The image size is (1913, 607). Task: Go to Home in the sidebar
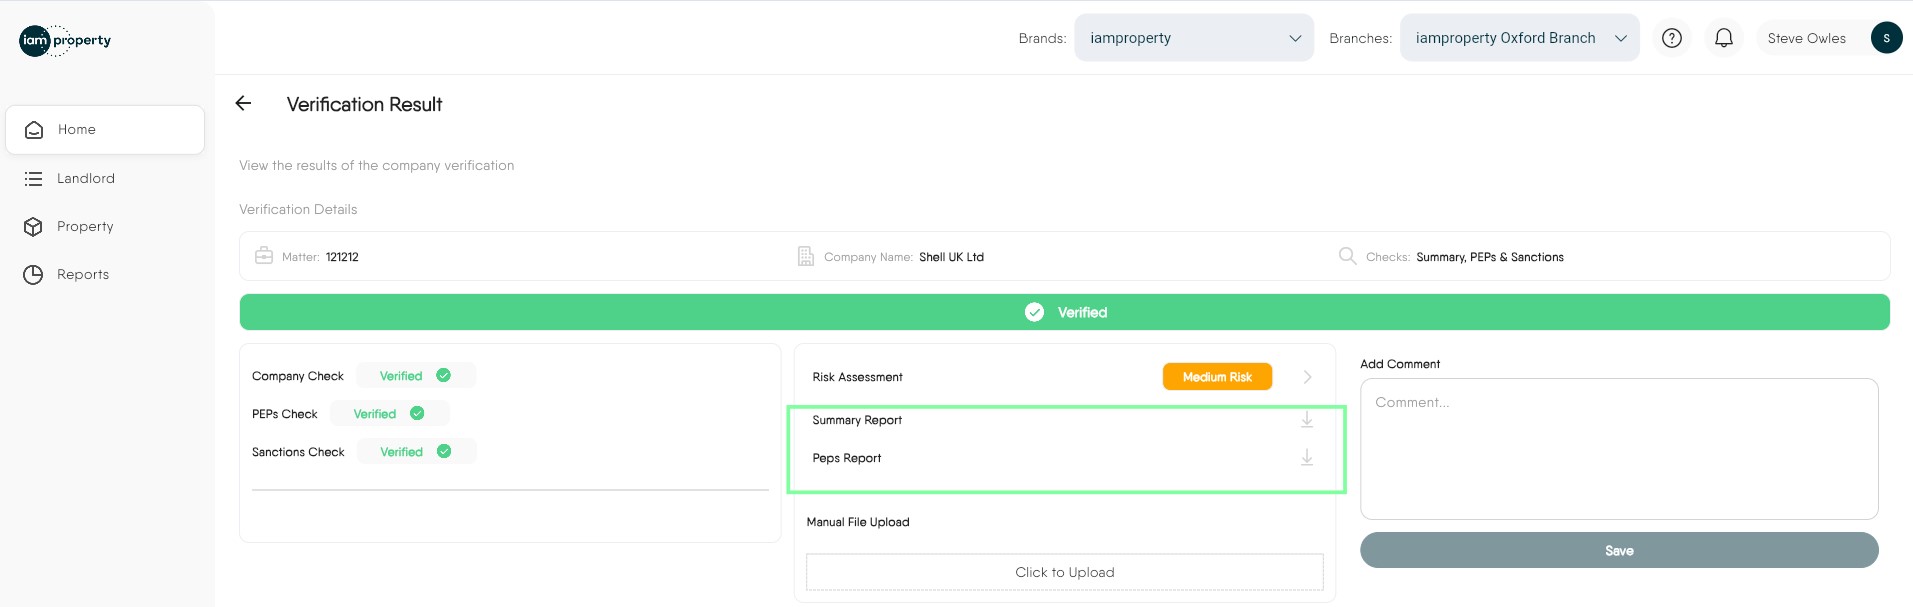pos(105,130)
